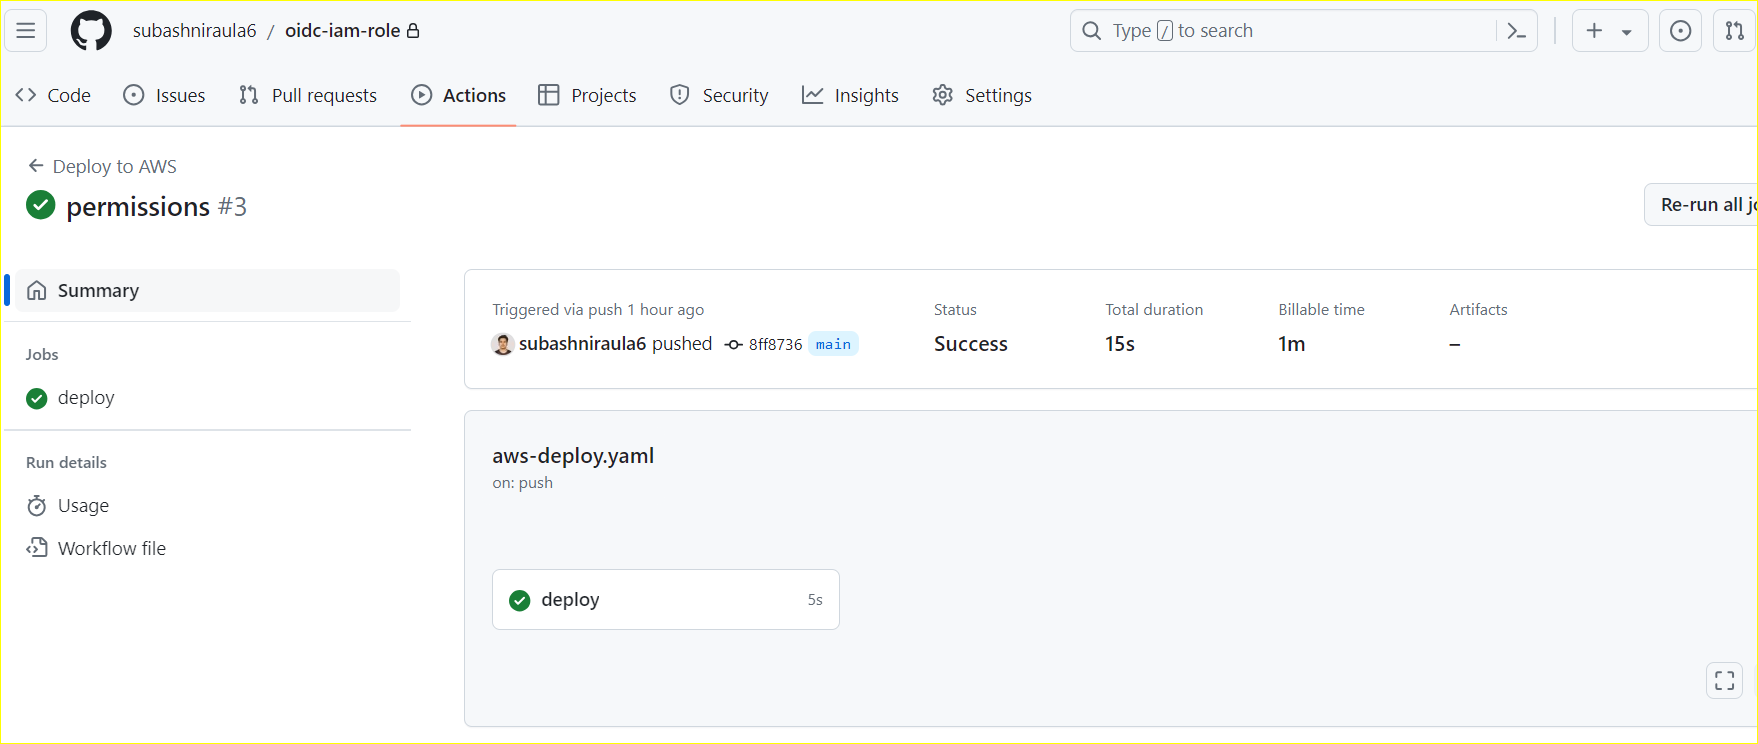Go to the Security tab
This screenshot has width=1758, height=744.
click(719, 95)
